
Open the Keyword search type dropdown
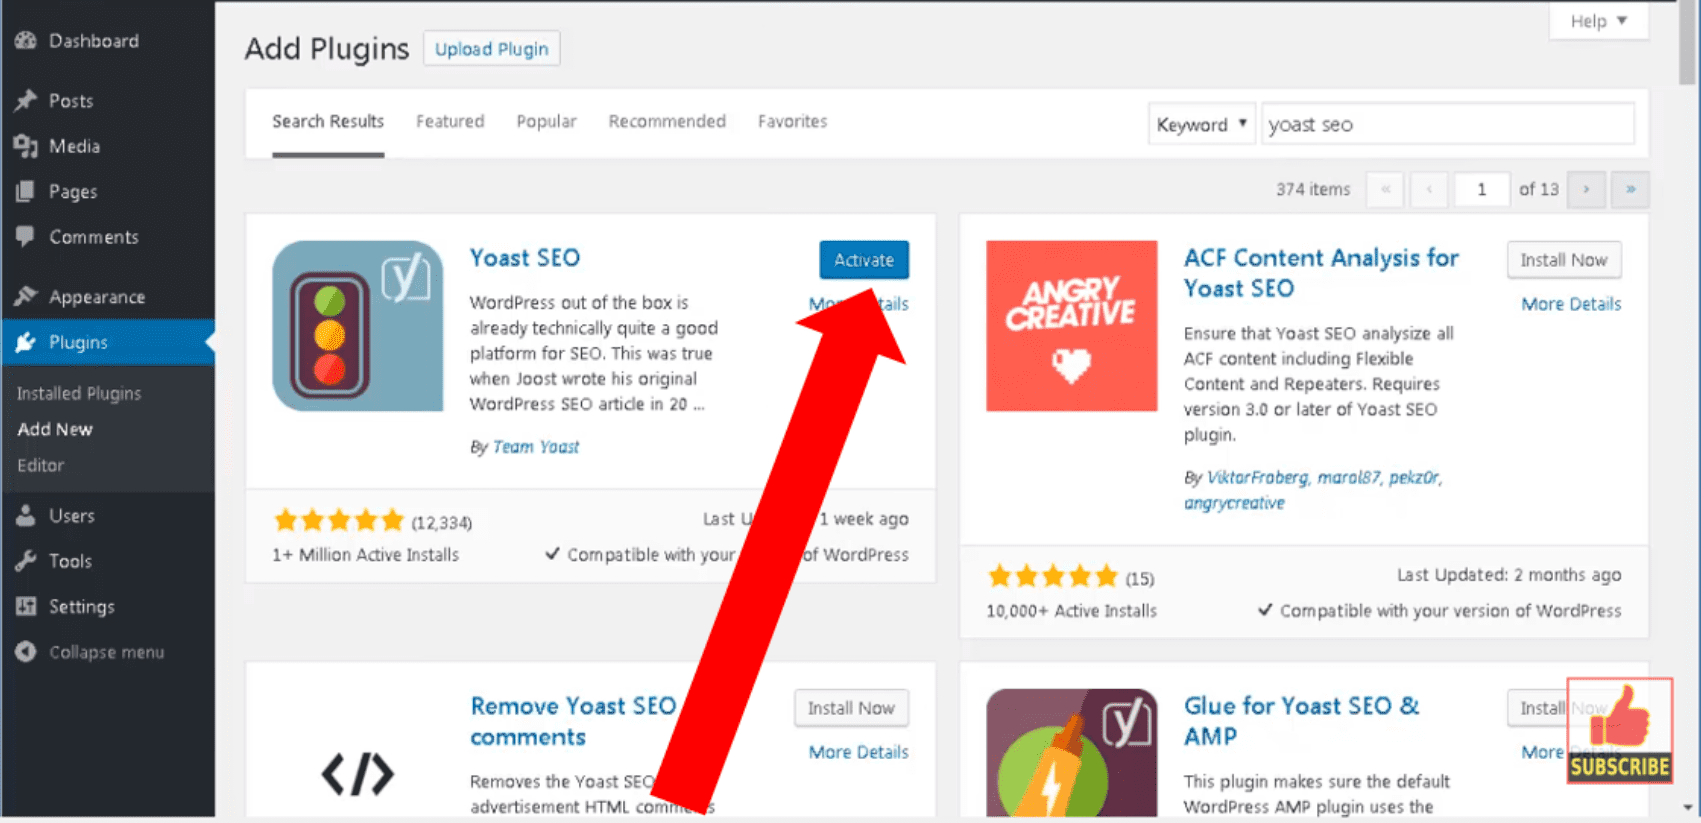[x=1201, y=125]
